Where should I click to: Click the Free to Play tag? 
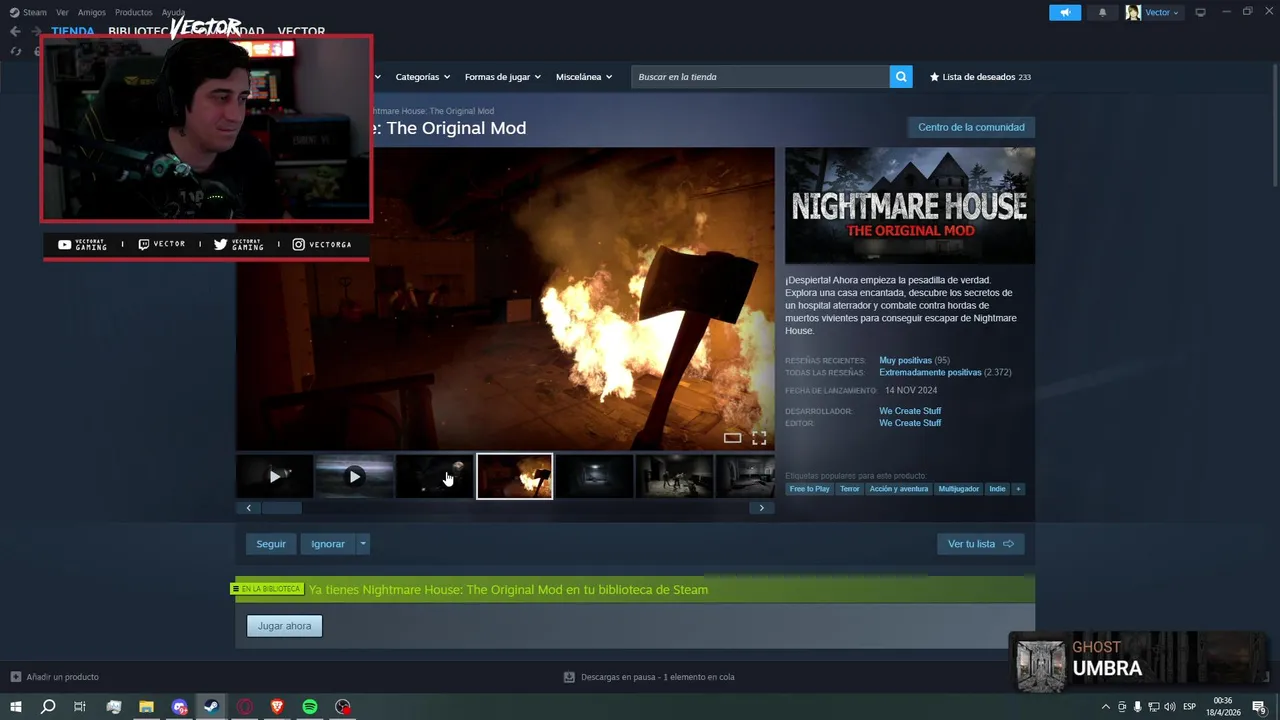[809, 489]
